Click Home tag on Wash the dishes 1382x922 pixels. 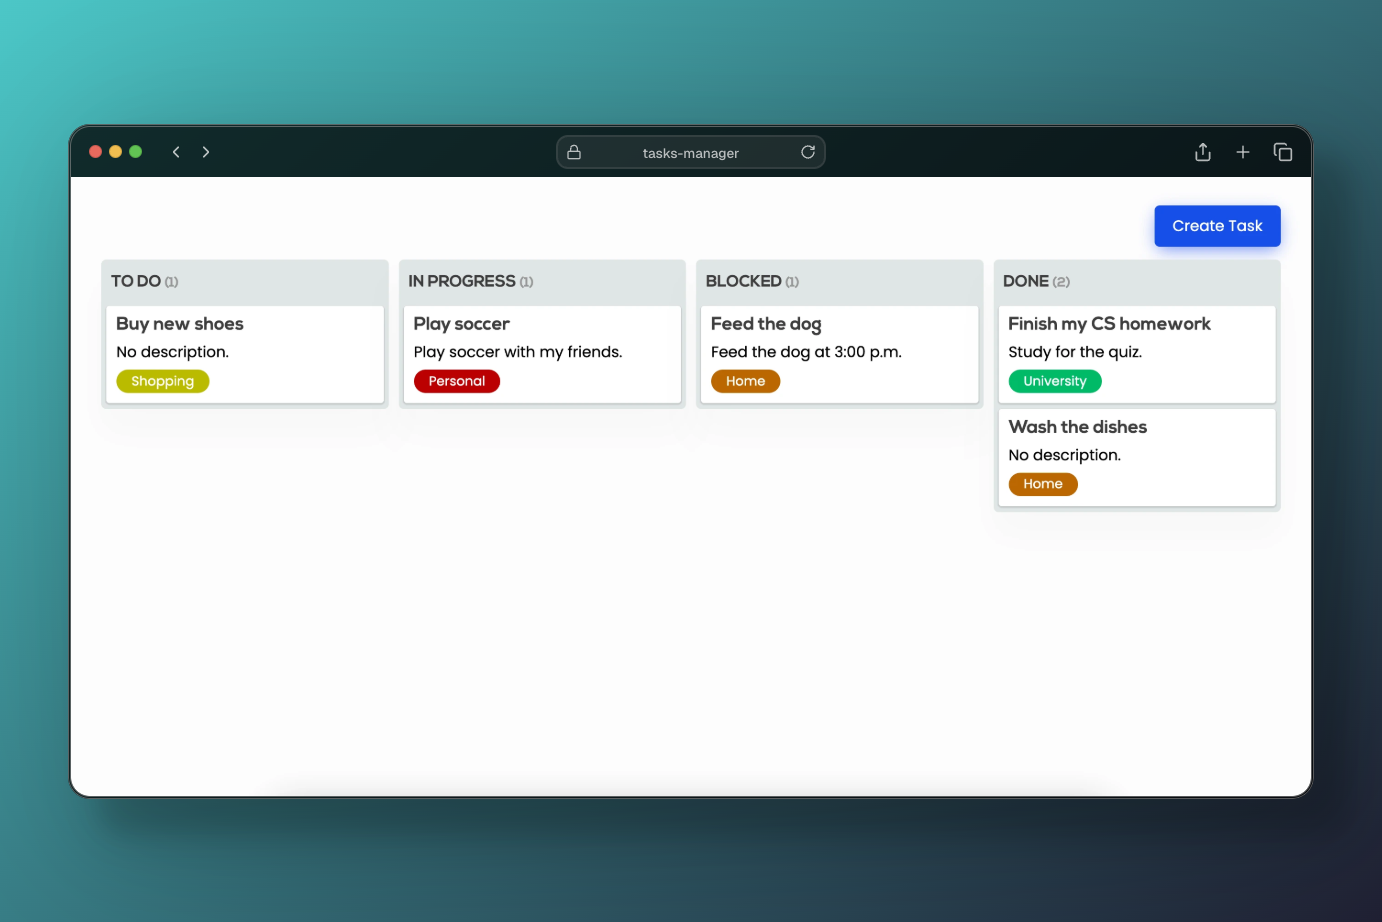click(x=1042, y=484)
